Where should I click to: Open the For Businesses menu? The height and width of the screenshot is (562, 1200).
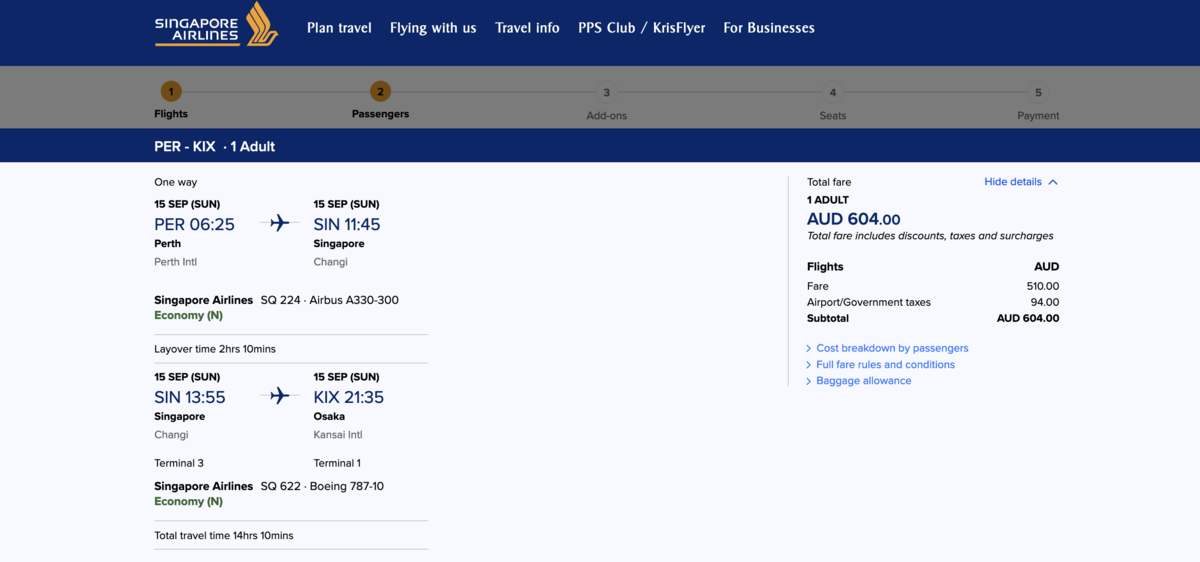click(x=769, y=28)
